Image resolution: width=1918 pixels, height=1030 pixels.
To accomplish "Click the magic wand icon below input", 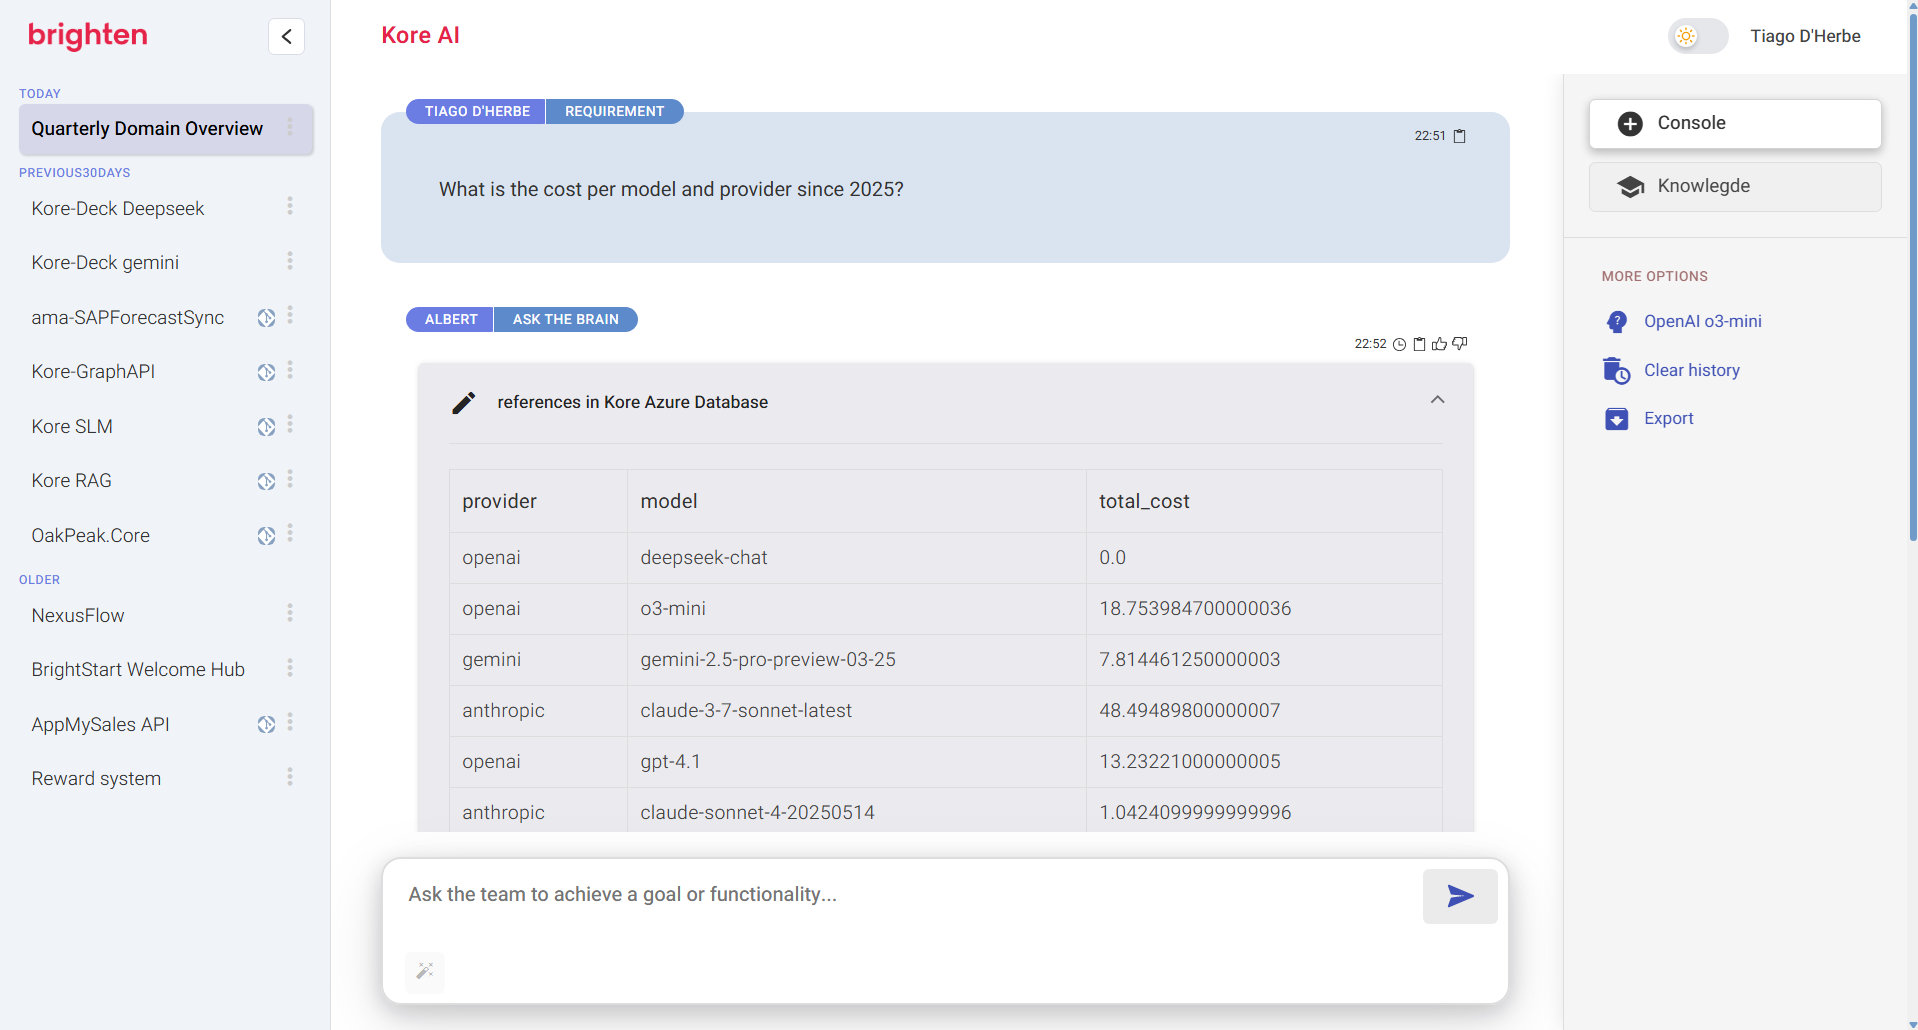I will 425,971.
